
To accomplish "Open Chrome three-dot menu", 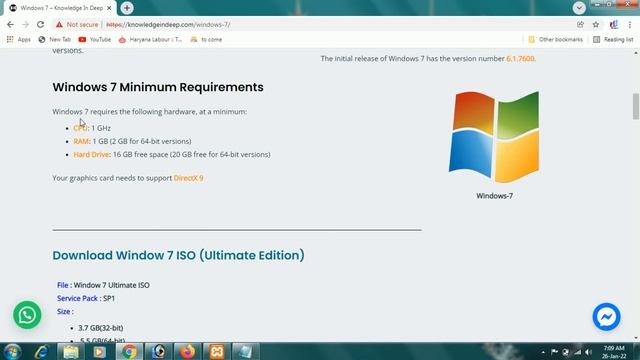I will pos(630,24).
